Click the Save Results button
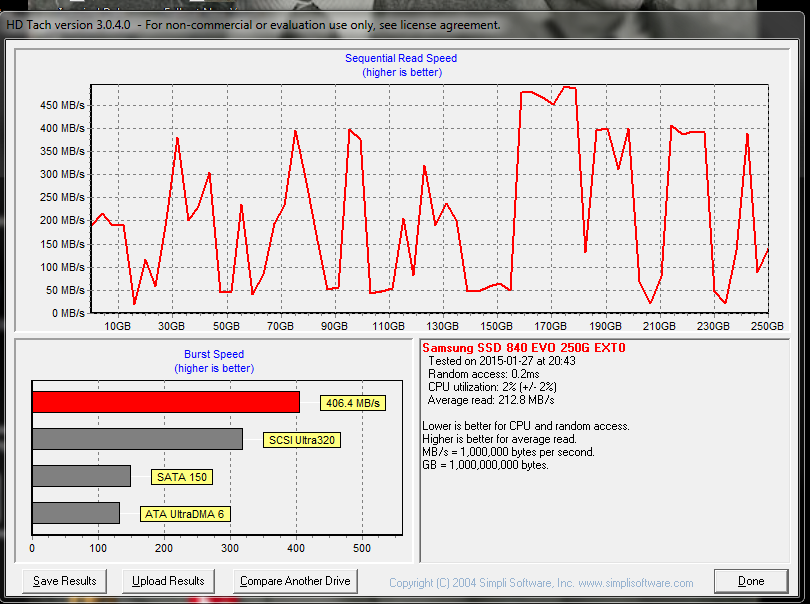 coord(65,581)
